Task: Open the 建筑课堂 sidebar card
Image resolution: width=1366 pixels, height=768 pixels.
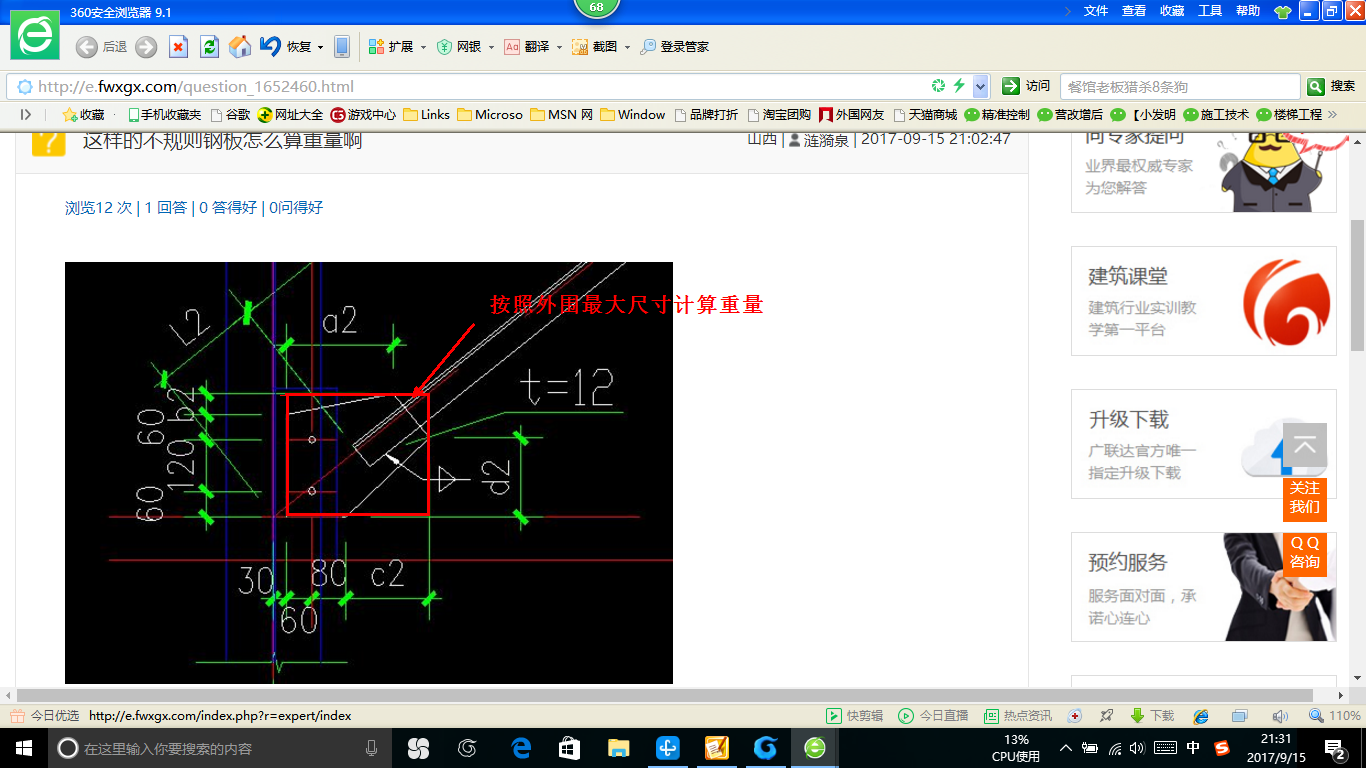Action: (1204, 301)
